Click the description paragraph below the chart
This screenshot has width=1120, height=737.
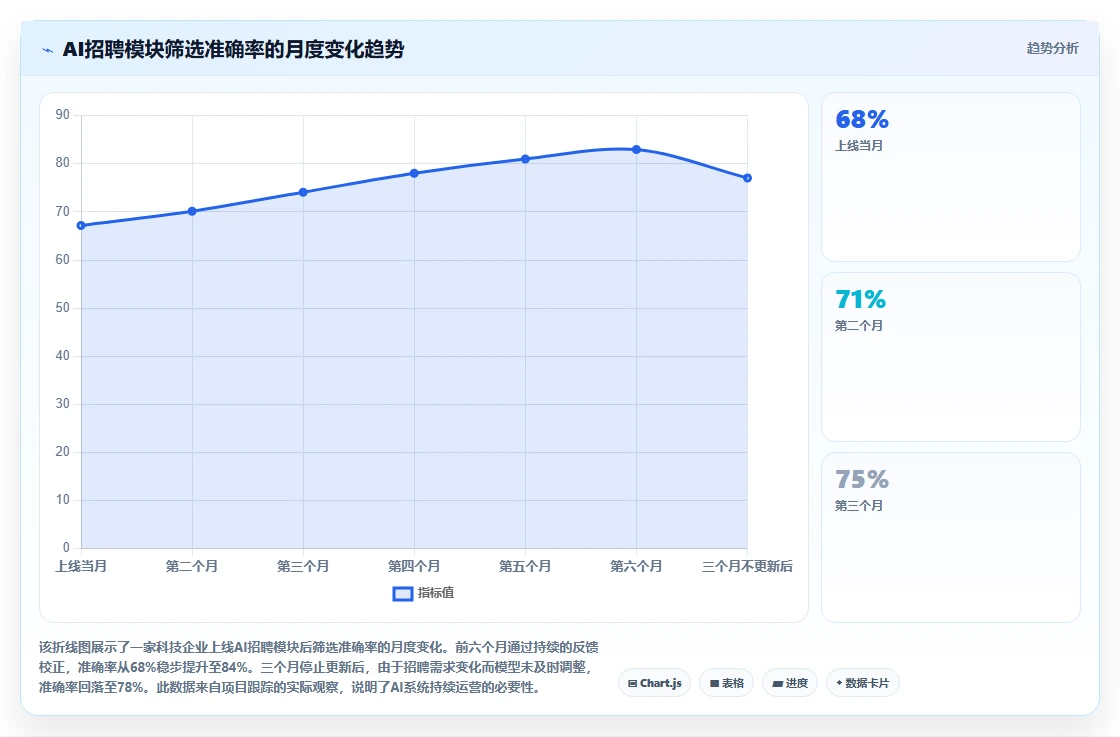point(319,667)
